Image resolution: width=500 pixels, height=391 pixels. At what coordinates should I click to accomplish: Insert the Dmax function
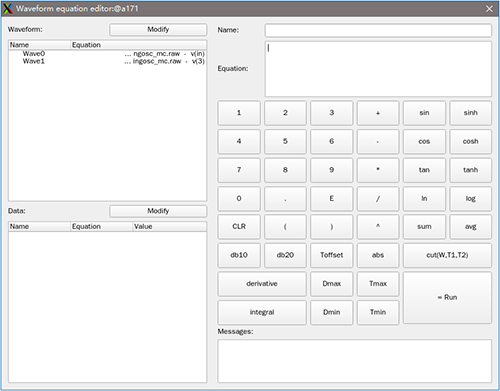[331, 284]
